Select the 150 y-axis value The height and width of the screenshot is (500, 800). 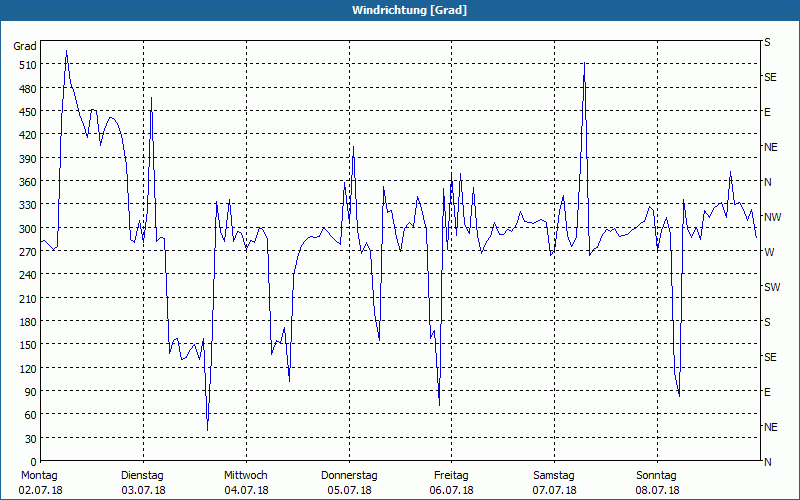point(28,345)
